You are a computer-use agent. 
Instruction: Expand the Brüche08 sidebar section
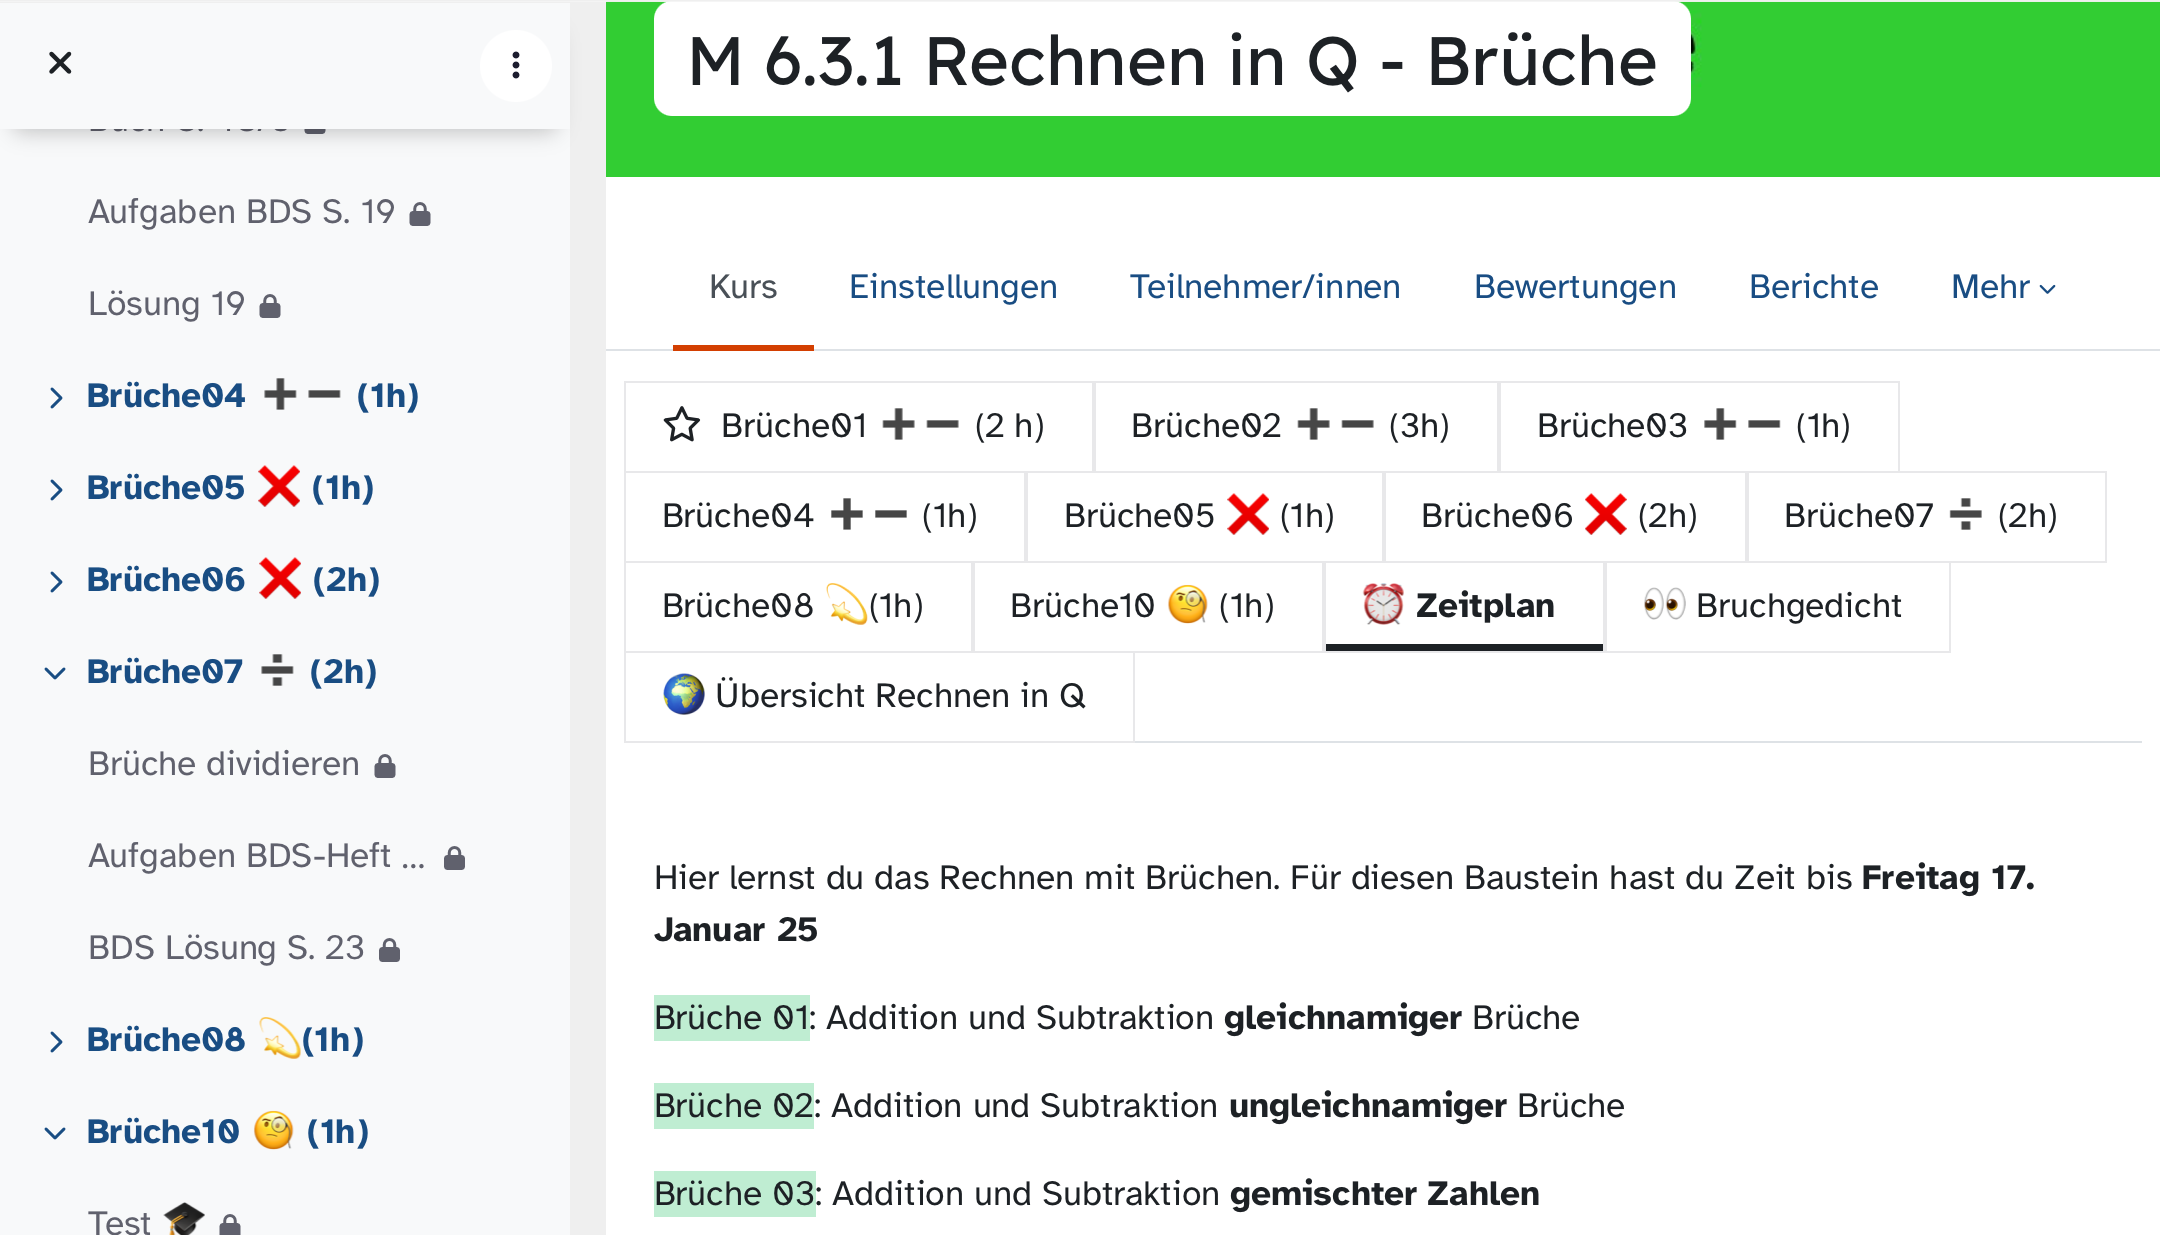(56, 1041)
